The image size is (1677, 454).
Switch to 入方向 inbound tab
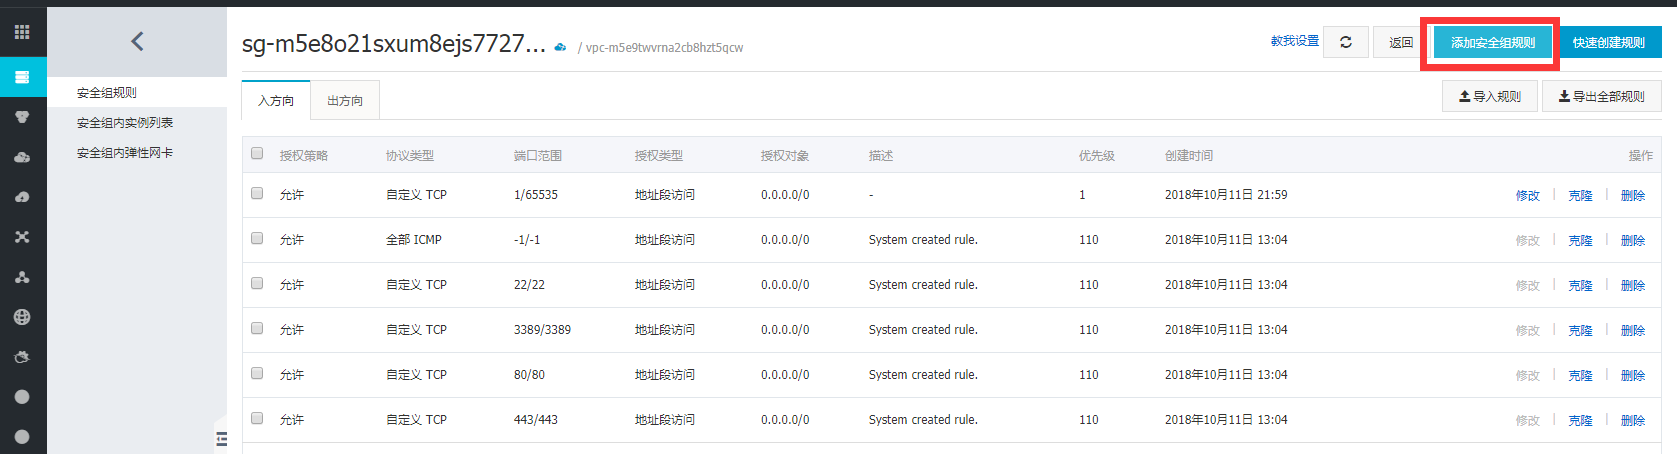point(276,100)
